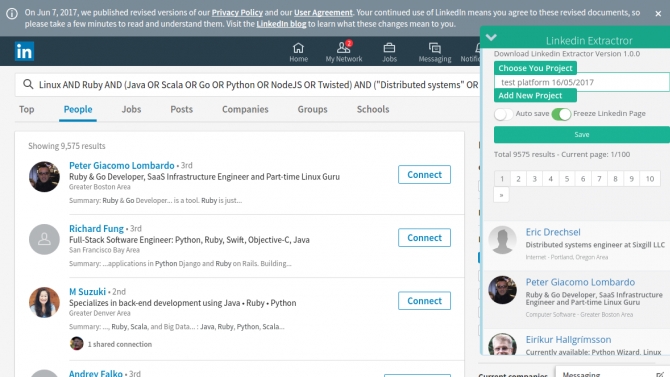Screen dimensions: 670x377
Task: Click the shared connection small avatar
Action: 76,344
